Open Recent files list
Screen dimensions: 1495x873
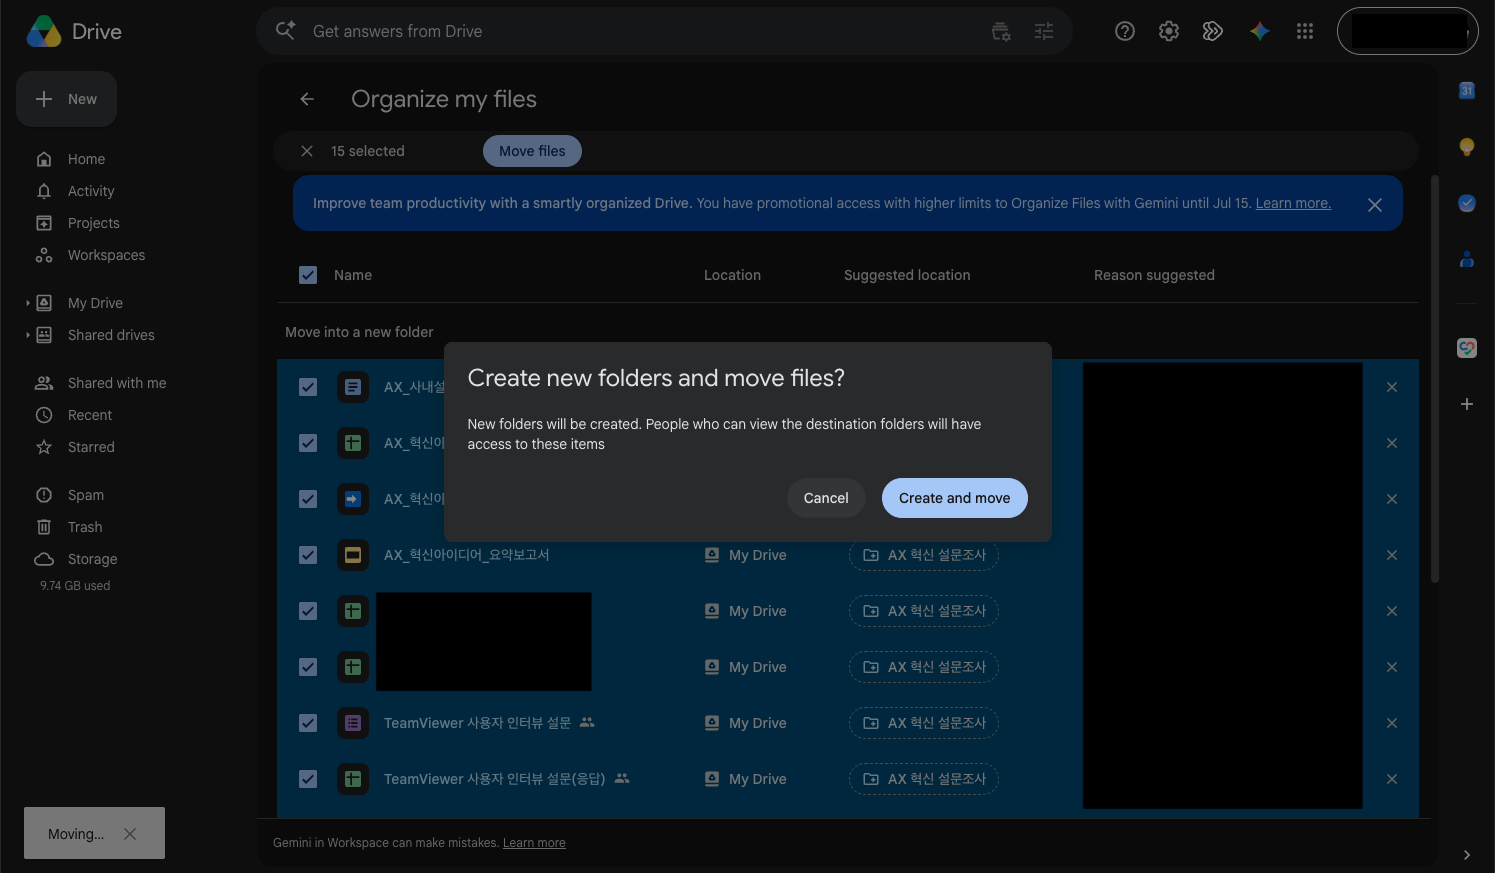90,415
